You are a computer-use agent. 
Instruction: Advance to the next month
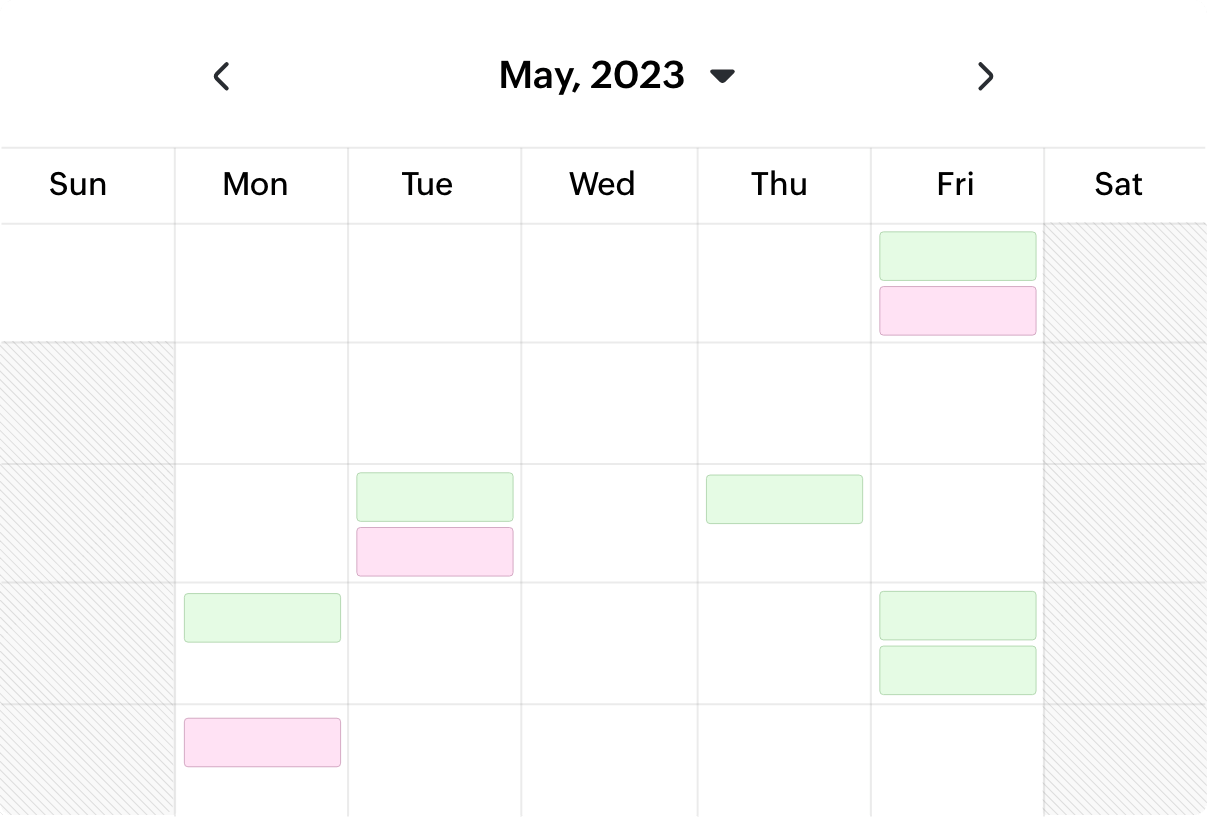(x=985, y=76)
